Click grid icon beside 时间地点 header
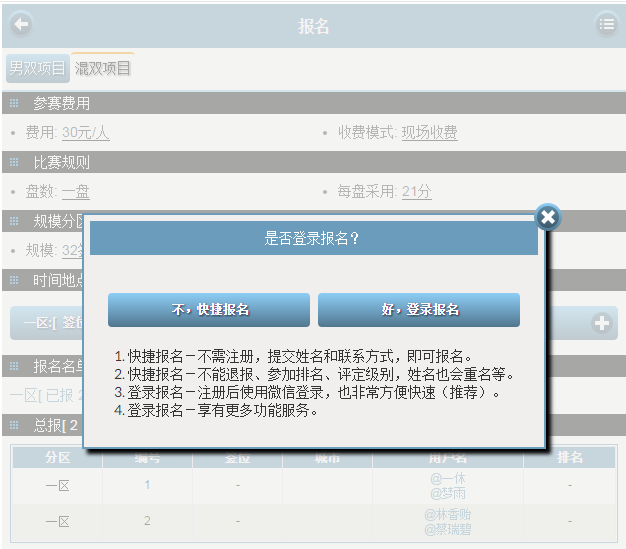Image resolution: width=626 pixels, height=549 pixels. point(14,280)
